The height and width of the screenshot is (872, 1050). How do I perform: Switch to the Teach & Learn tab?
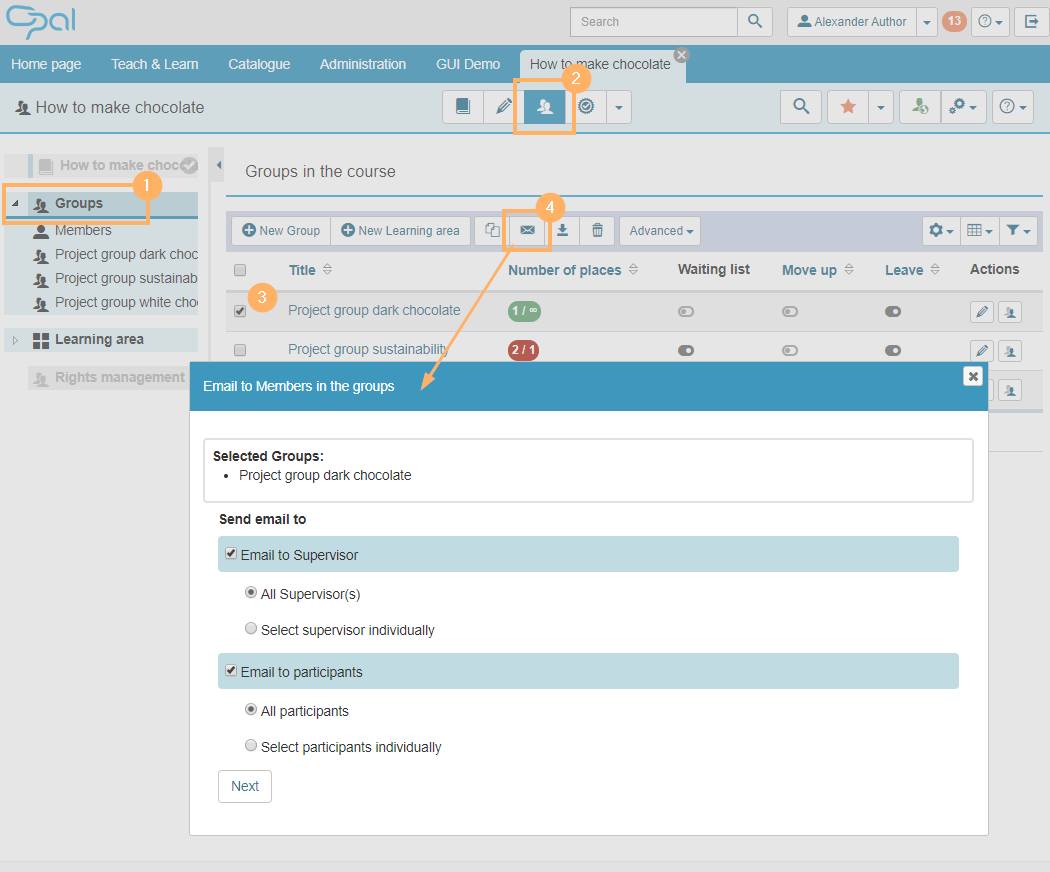[154, 64]
